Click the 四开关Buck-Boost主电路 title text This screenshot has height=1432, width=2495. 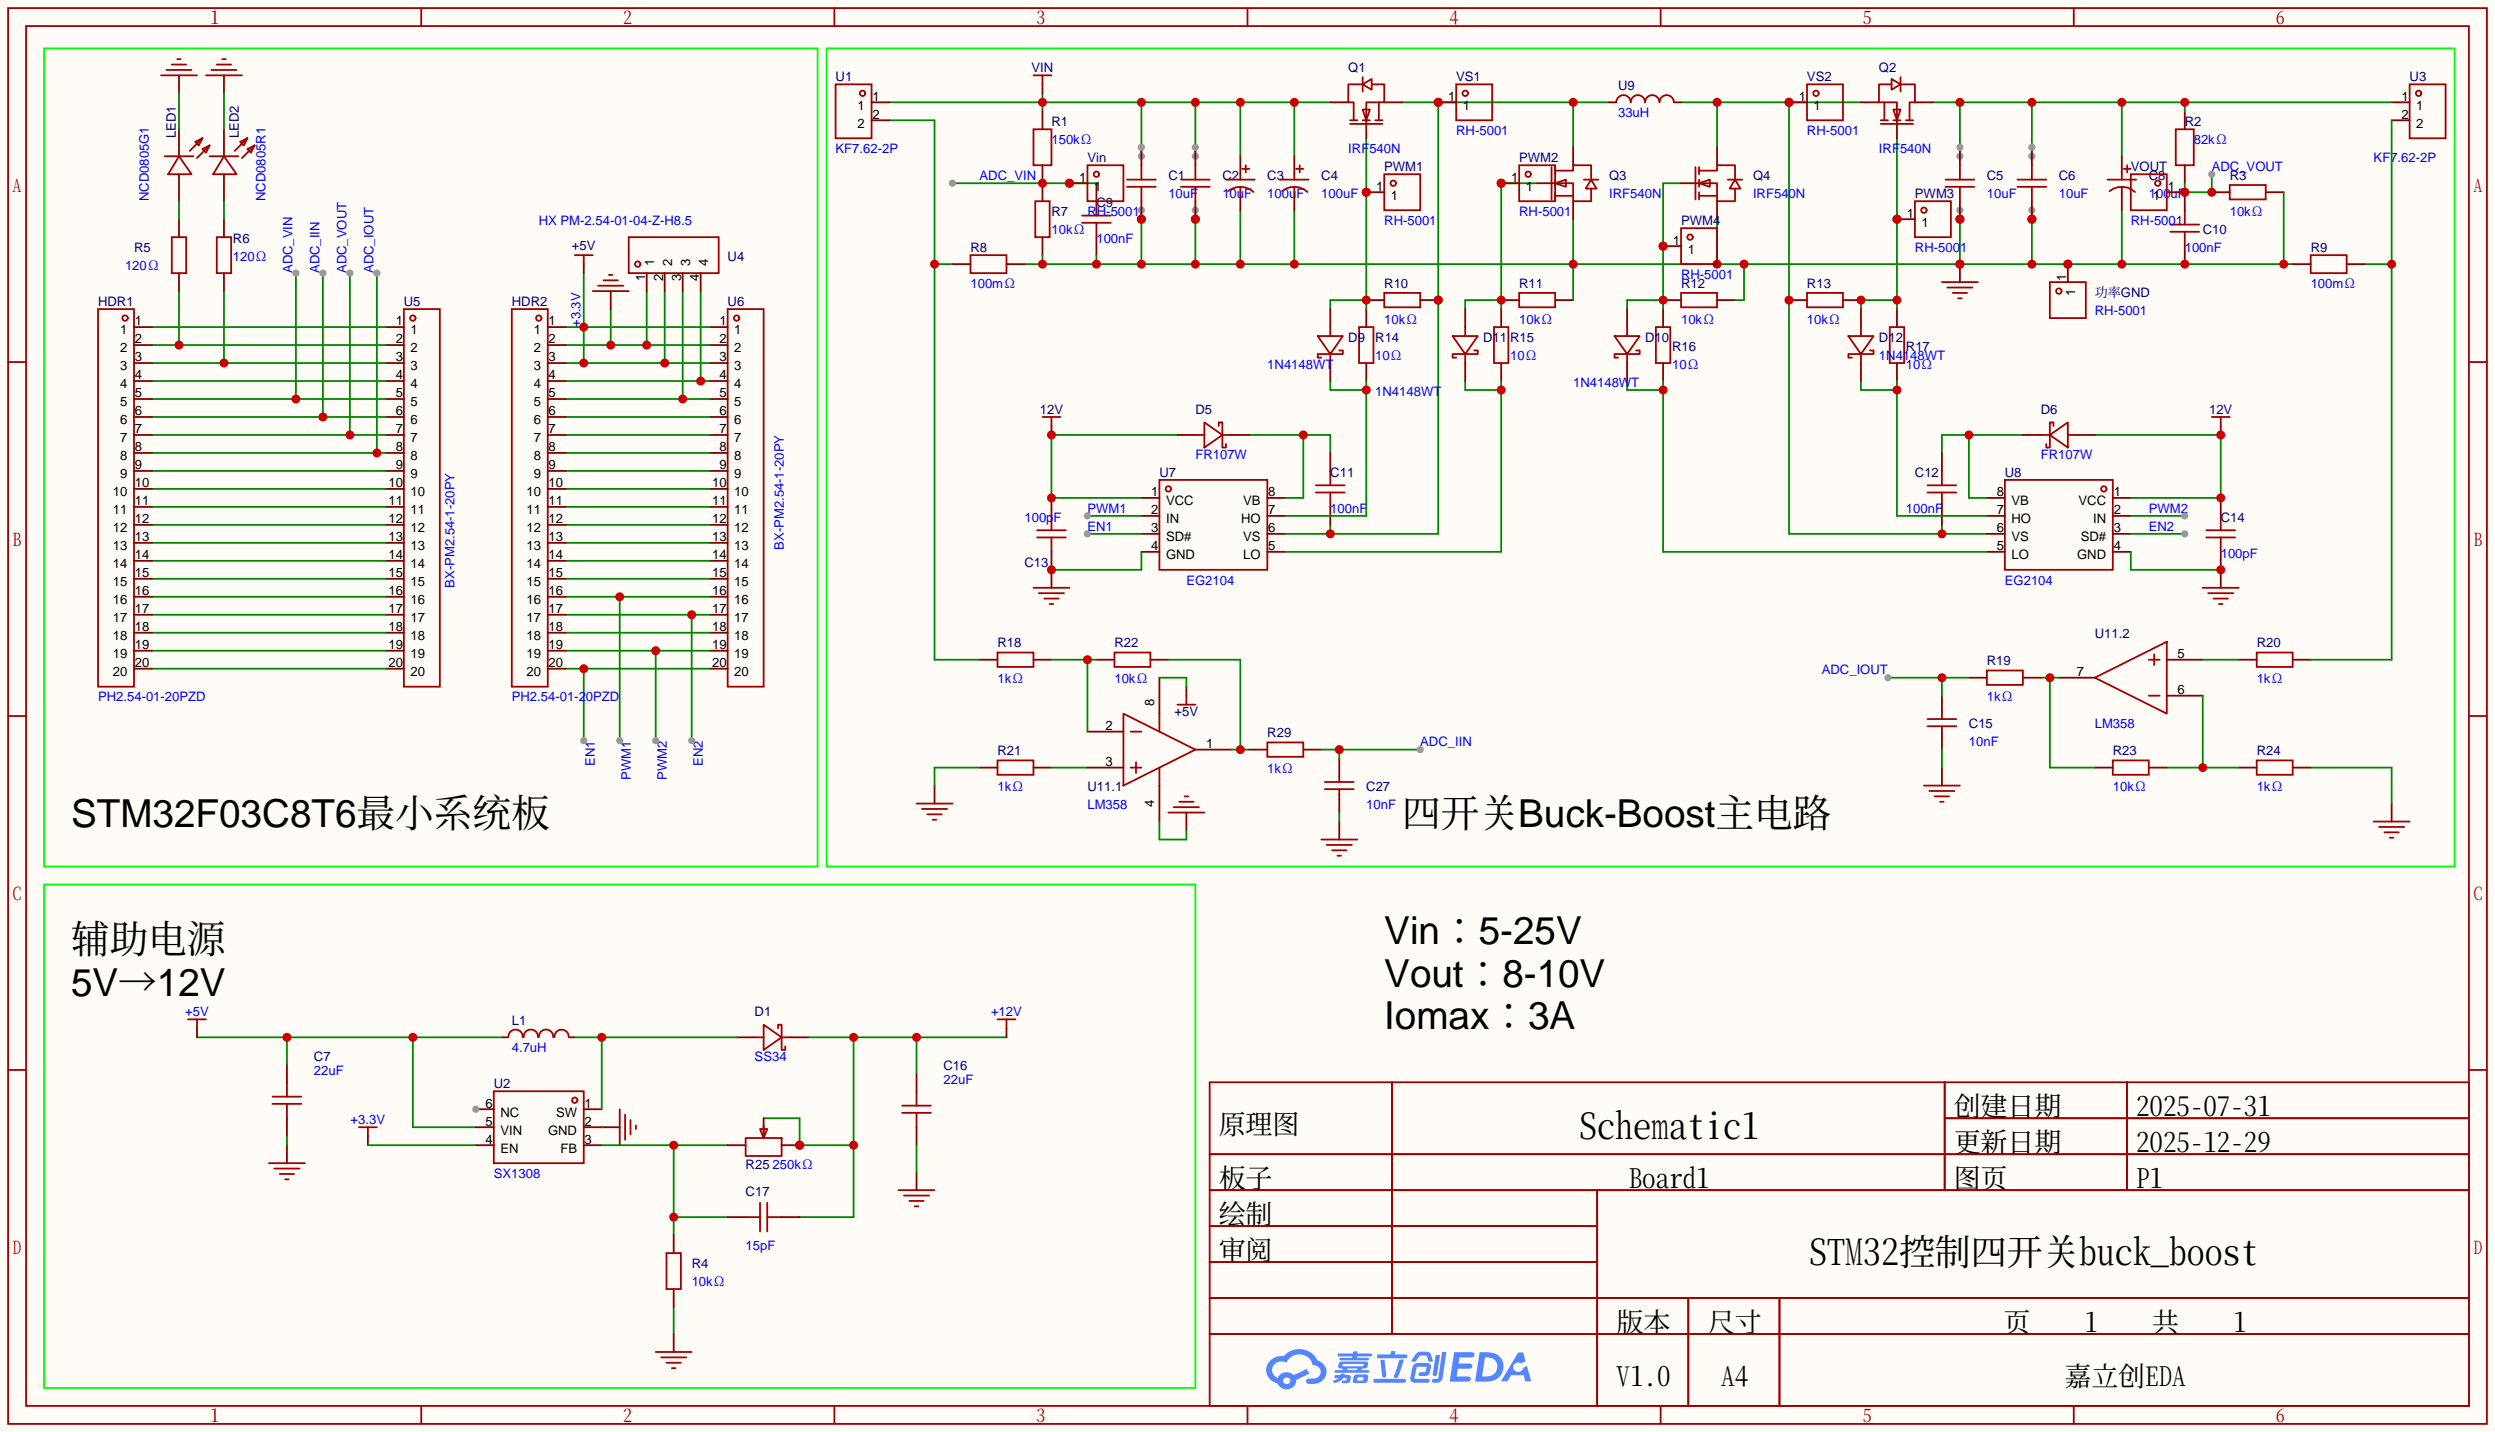point(1615,813)
